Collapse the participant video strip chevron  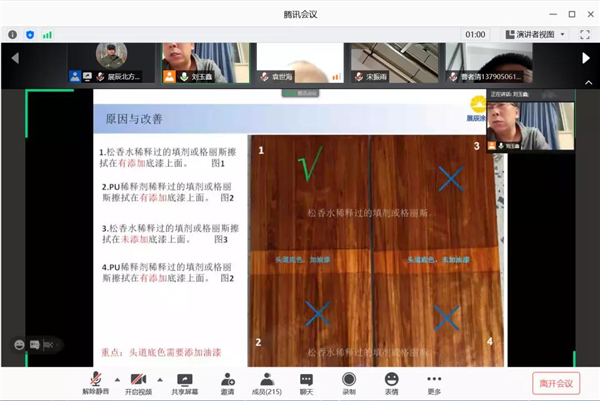tap(589, 82)
